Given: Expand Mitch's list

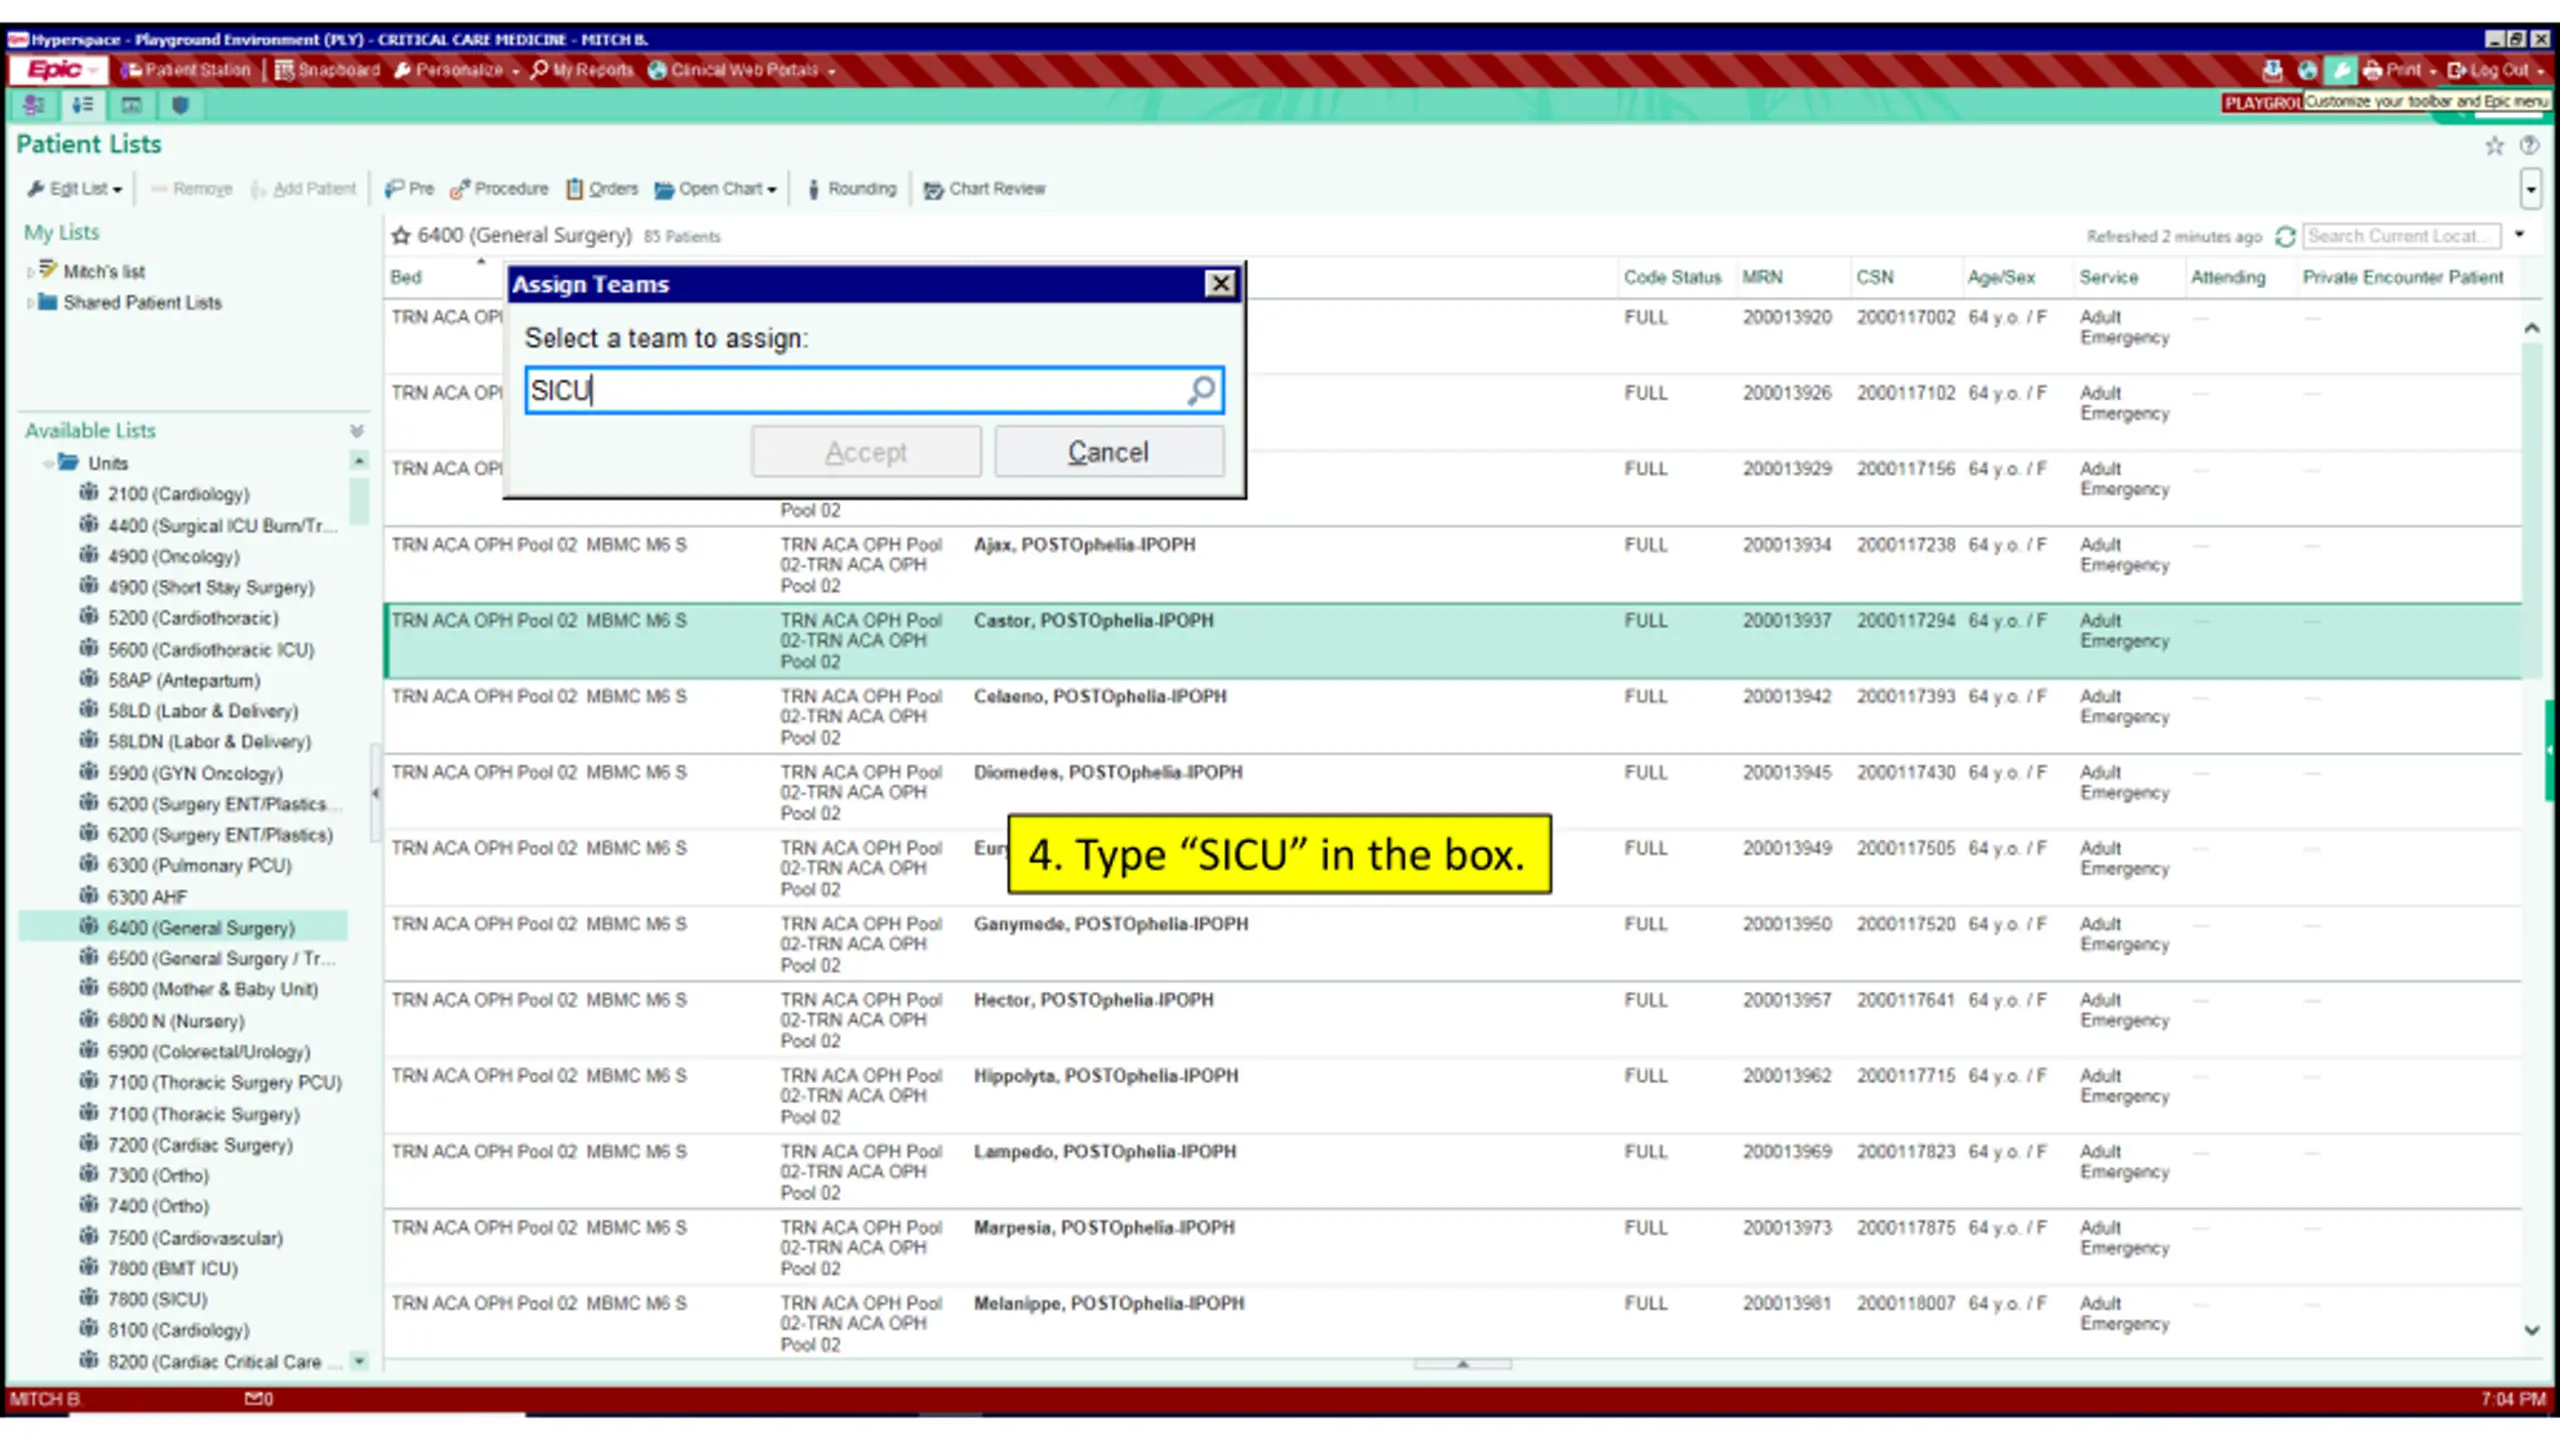Looking at the screenshot, I should click(30, 272).
